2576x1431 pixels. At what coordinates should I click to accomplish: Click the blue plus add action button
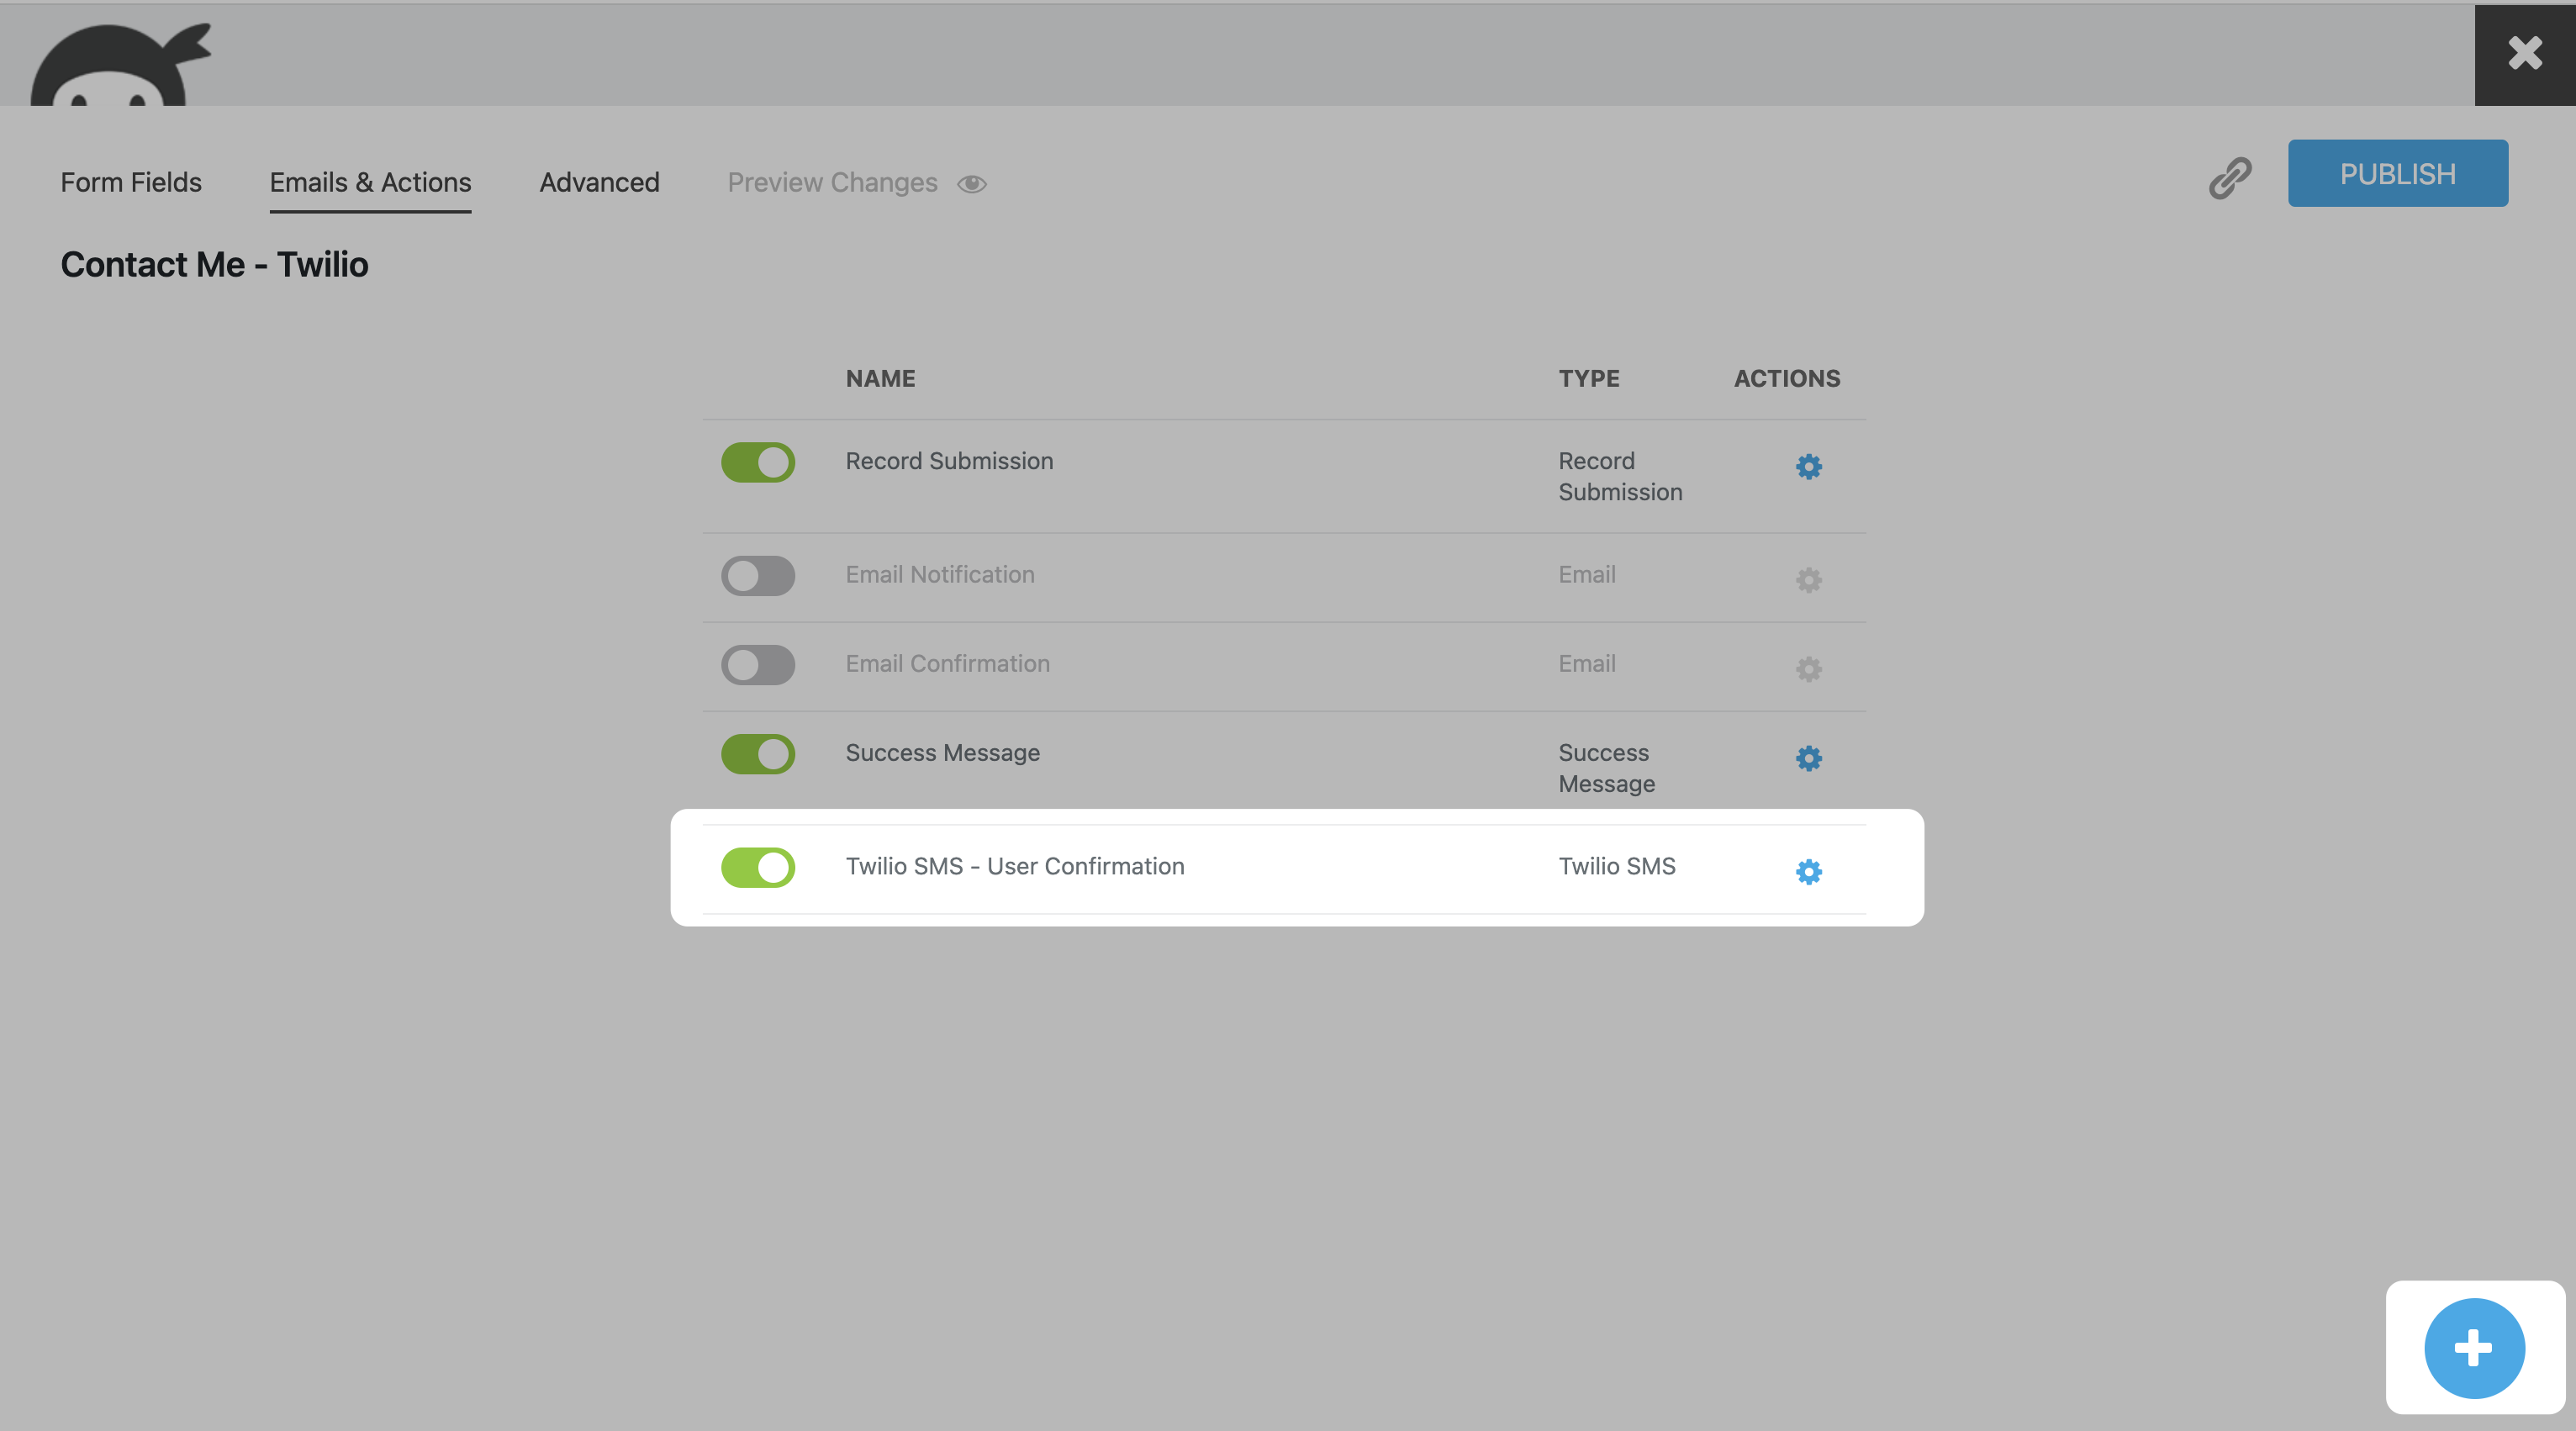[x=2473, y=1347]
